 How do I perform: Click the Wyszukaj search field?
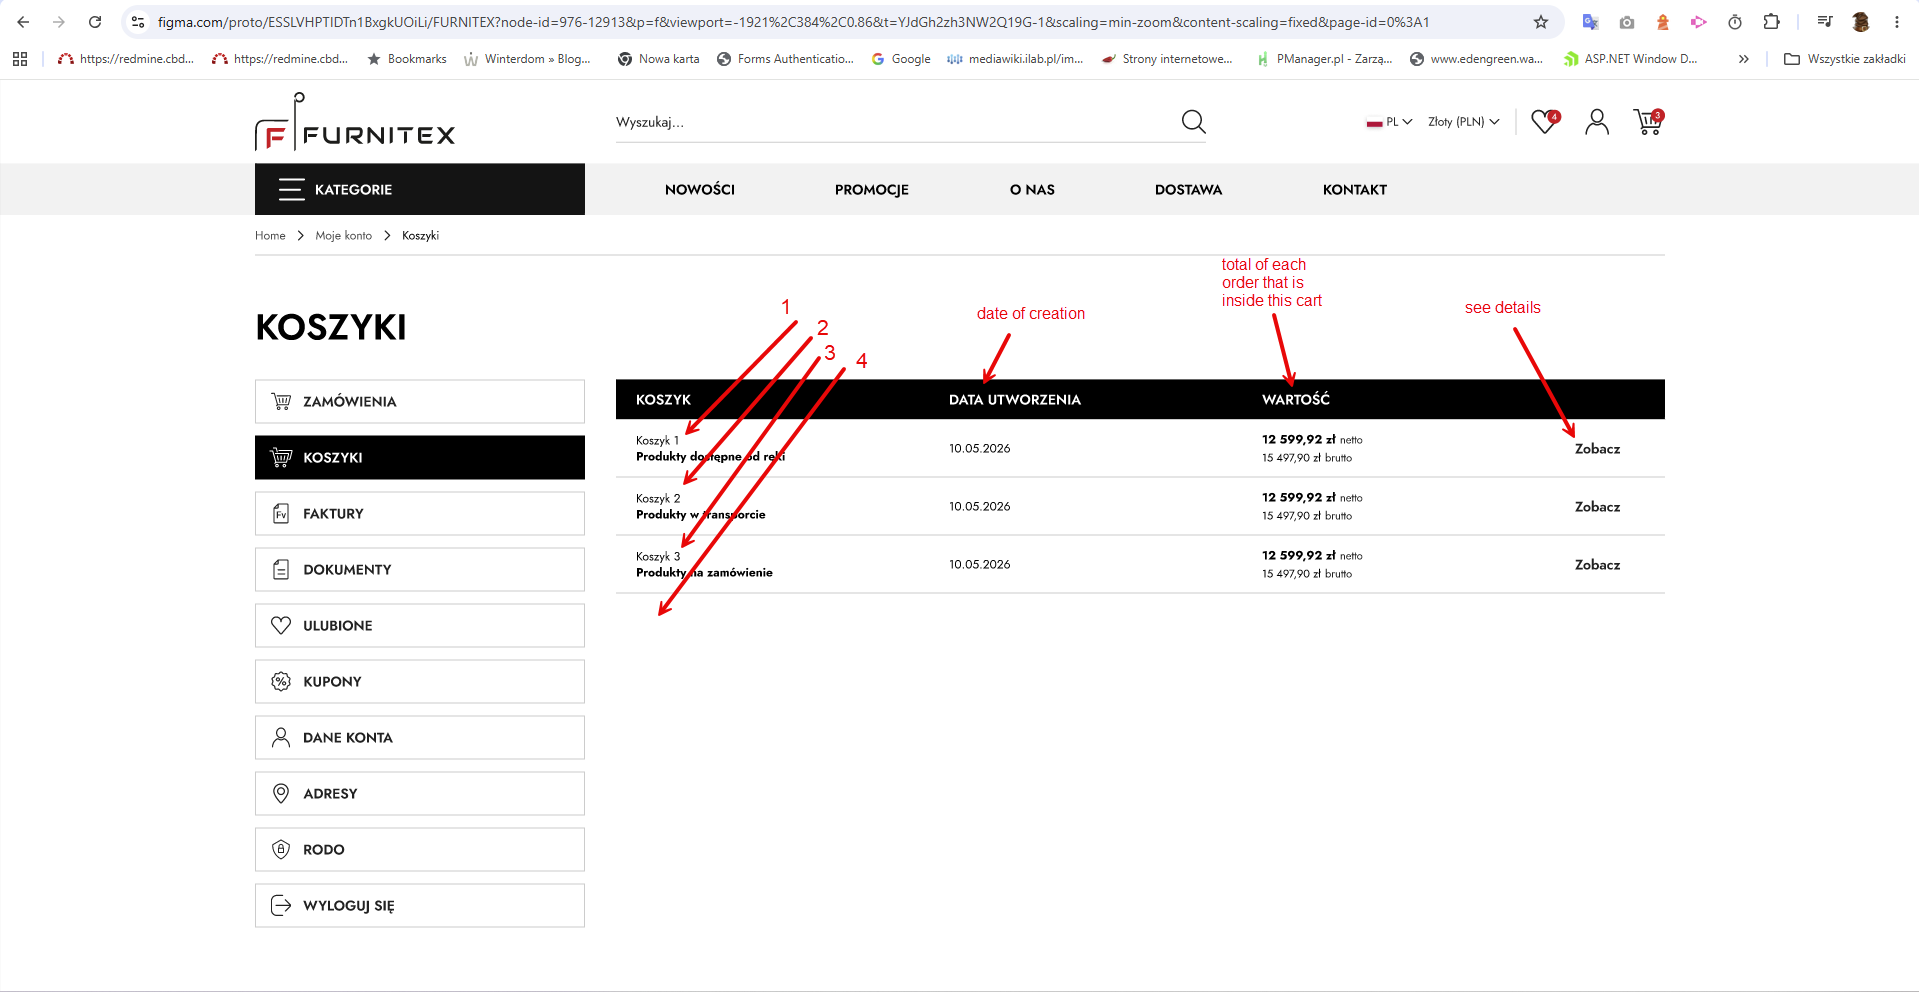tap(895, 122)
